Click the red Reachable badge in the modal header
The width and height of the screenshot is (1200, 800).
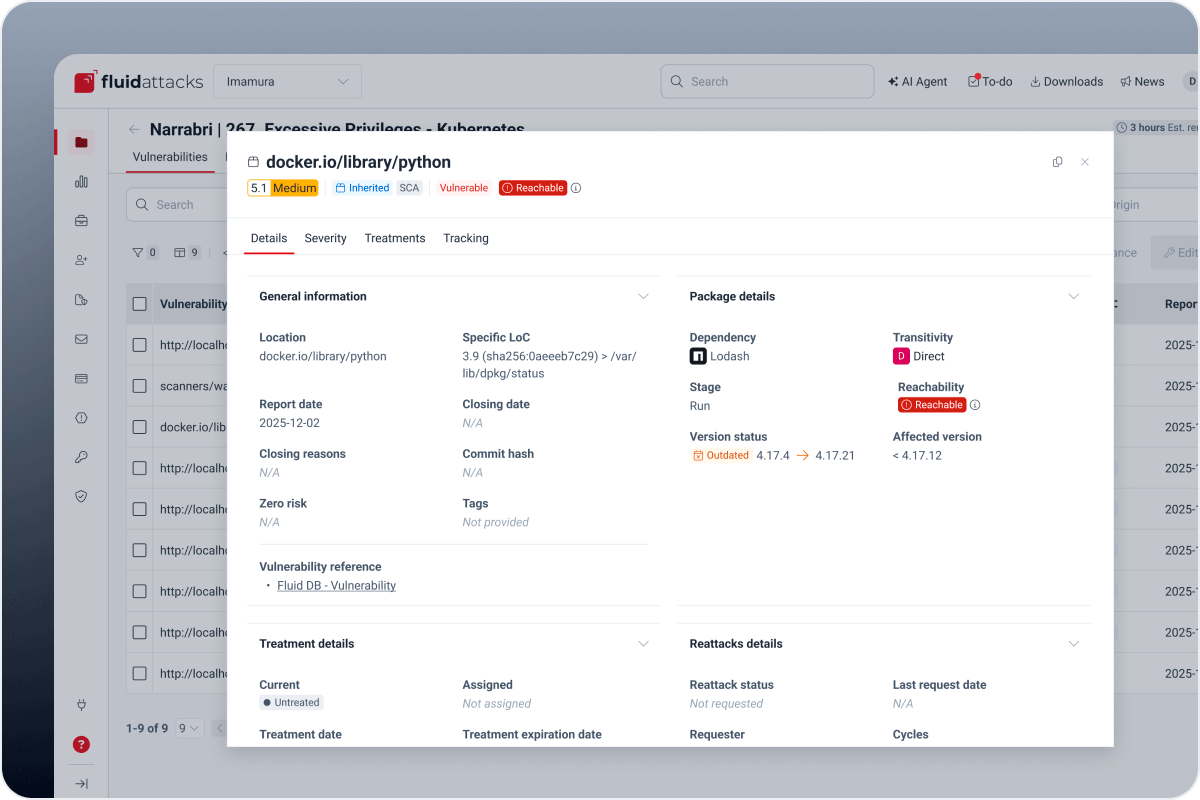point(533,188)
